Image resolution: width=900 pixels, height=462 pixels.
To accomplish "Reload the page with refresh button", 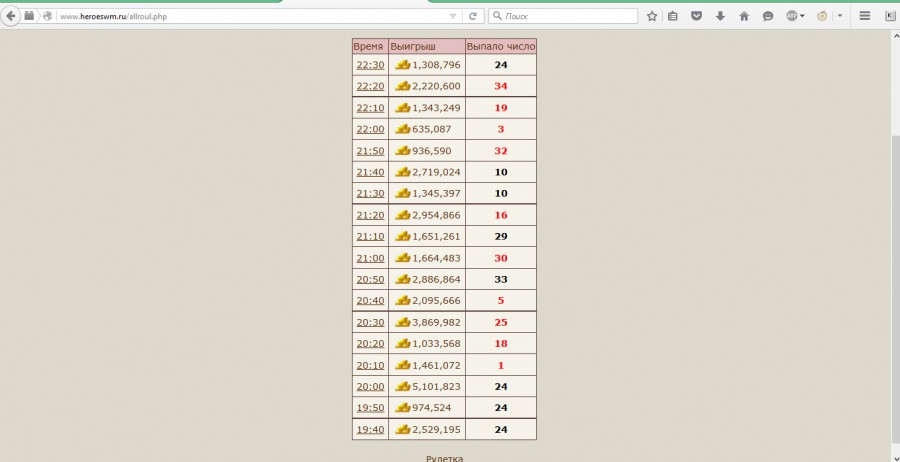I will 473,16.
